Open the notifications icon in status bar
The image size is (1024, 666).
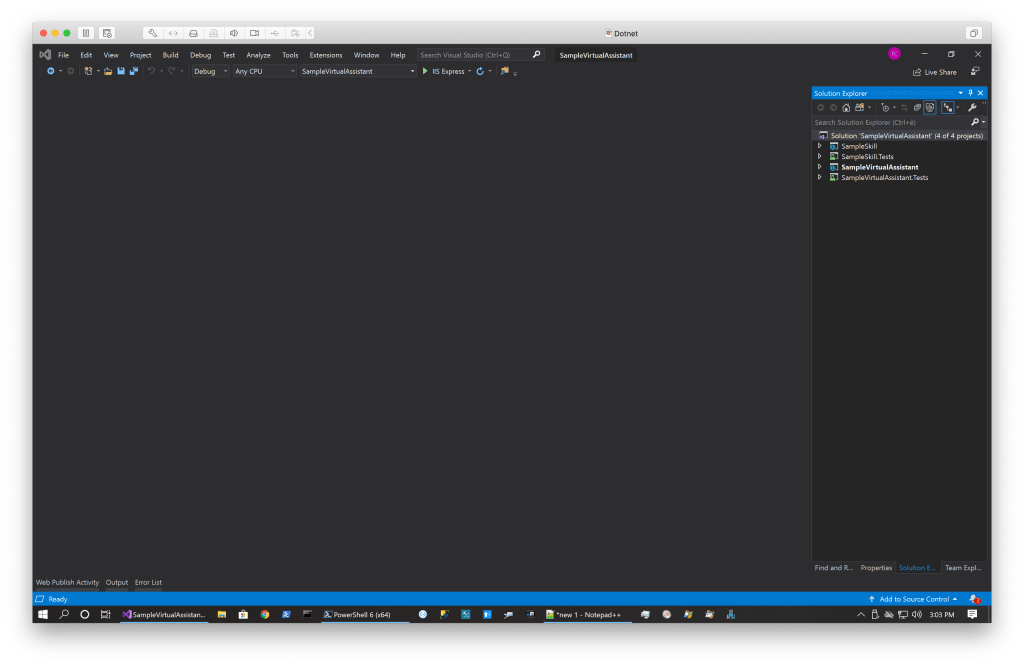[x=973, y=599]
